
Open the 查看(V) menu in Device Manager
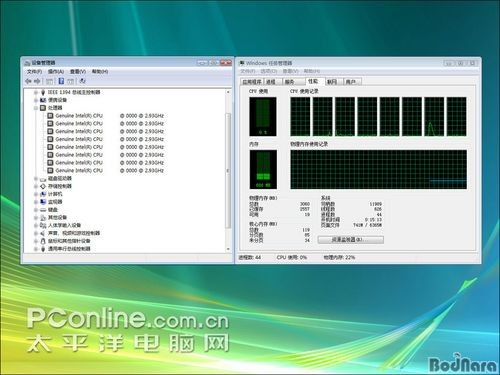tap(78, 71)
